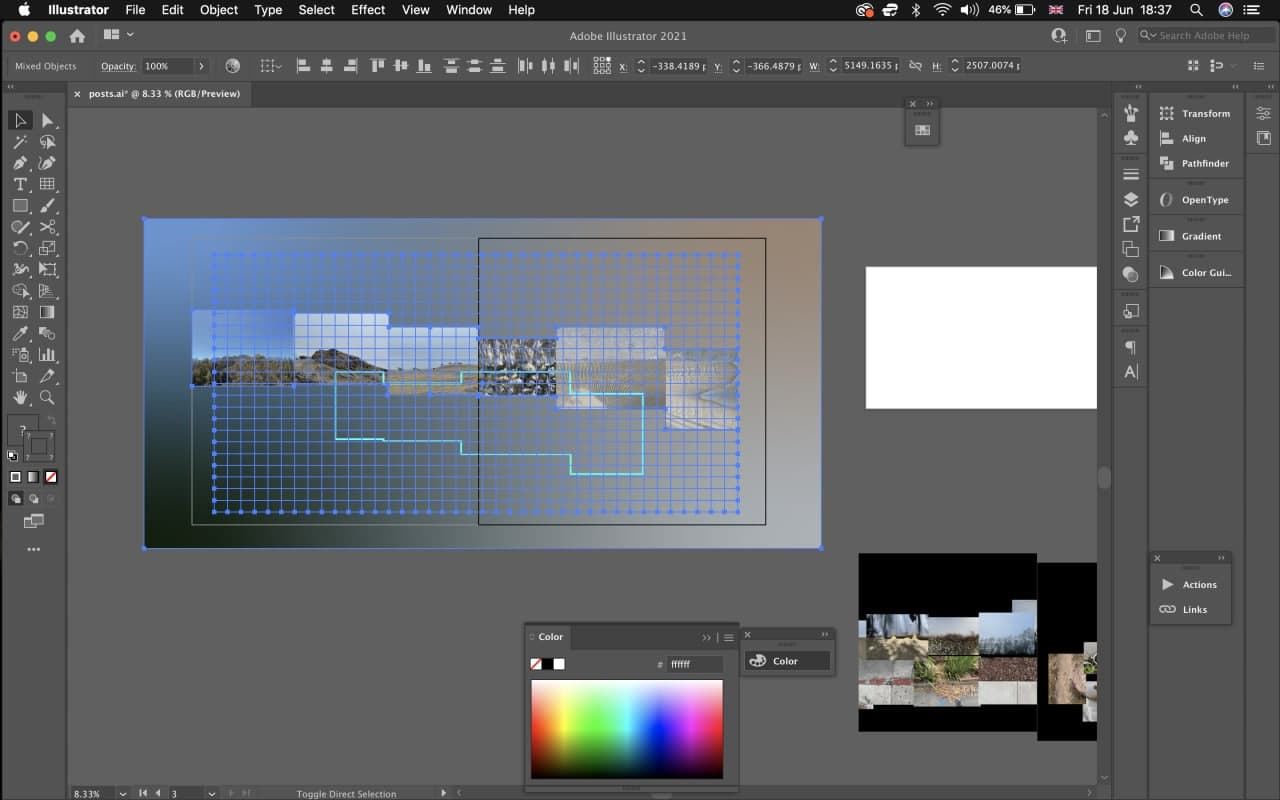1280x800 pixels.
Task: Open the Actions panel
Action: 1199,585
